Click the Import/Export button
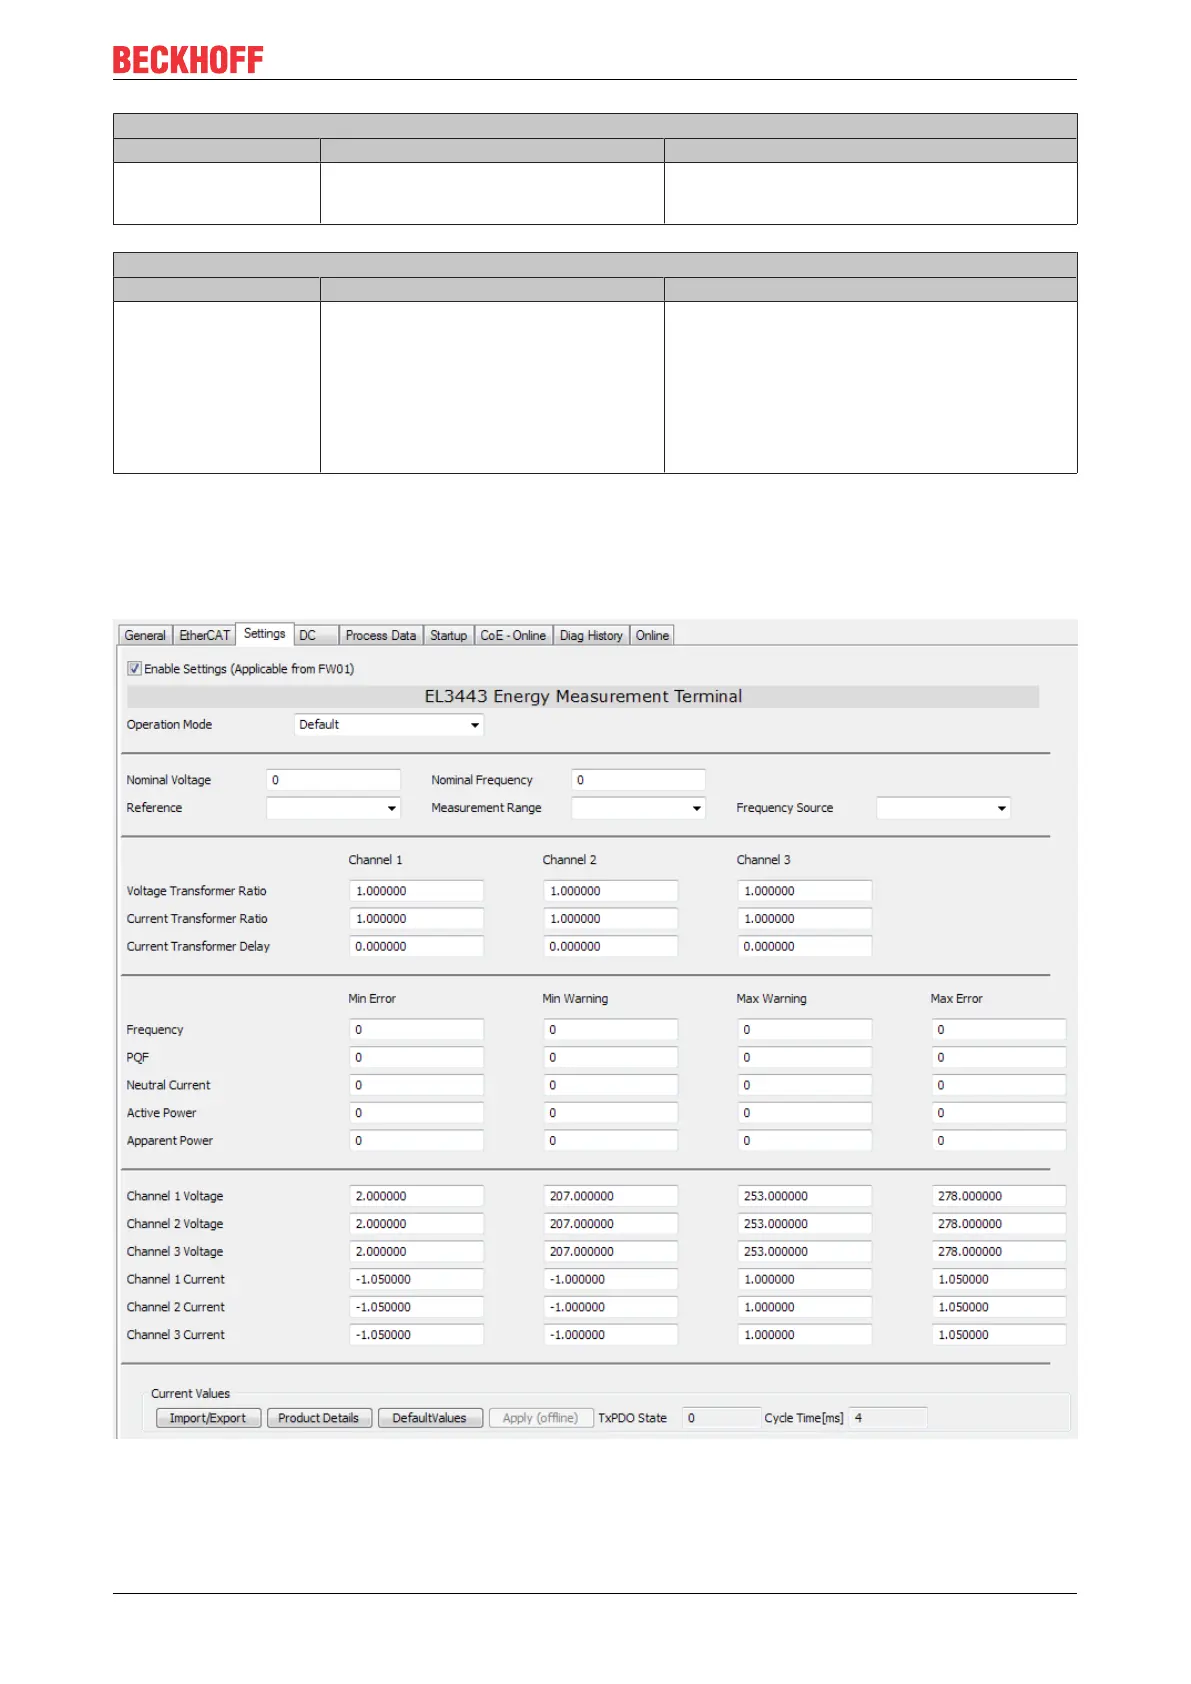Screen dimensions: 1191x1684 208,1418
